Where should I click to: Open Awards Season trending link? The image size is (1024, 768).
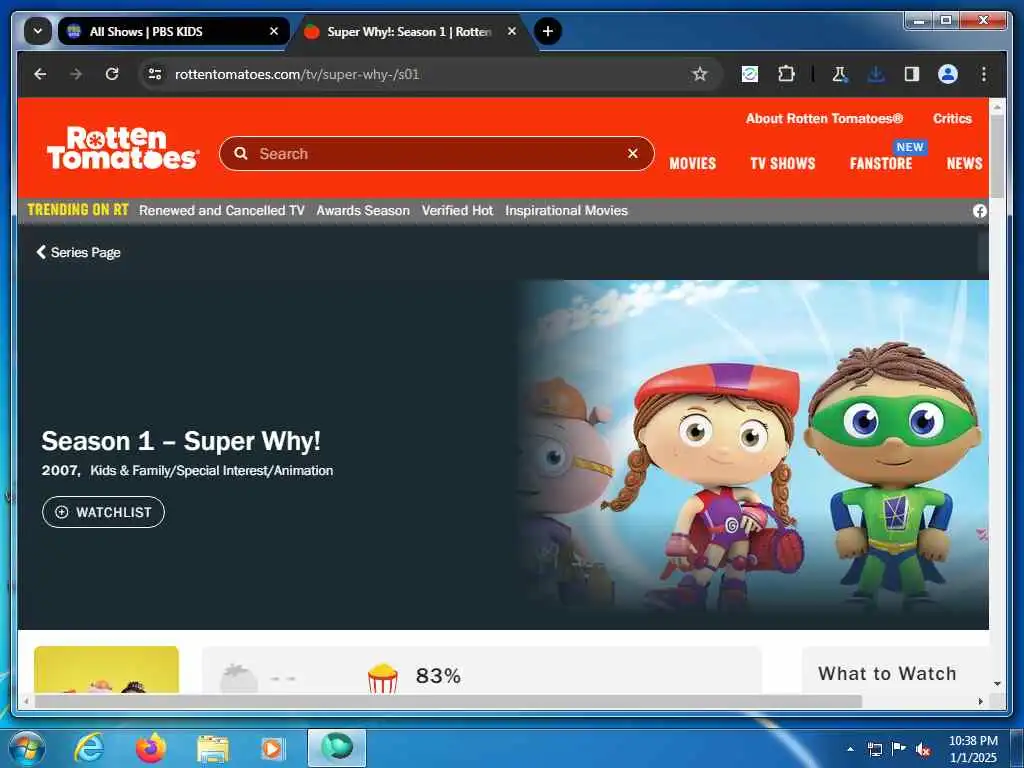click(x=363, y=210)
